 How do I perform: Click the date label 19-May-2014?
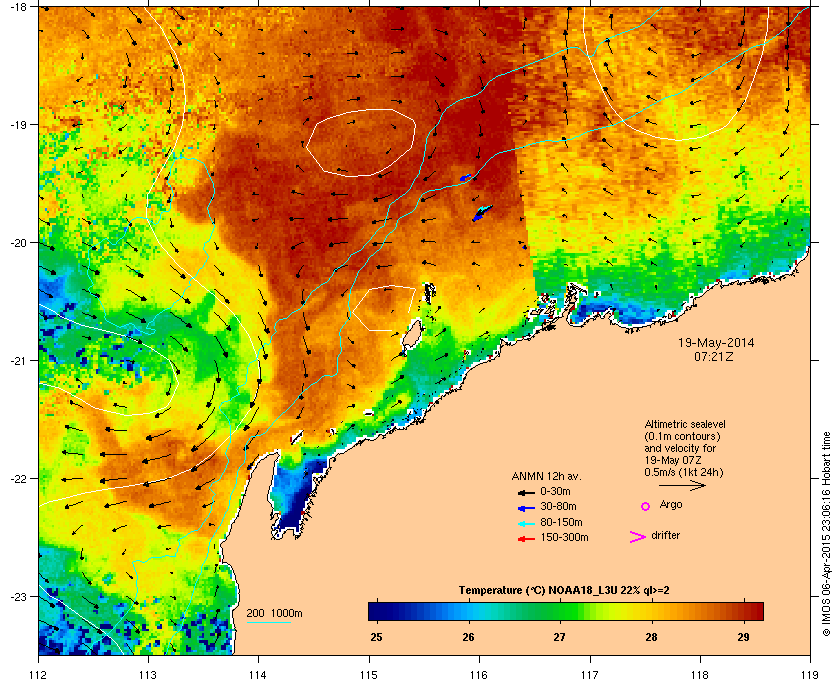(716, 342)
